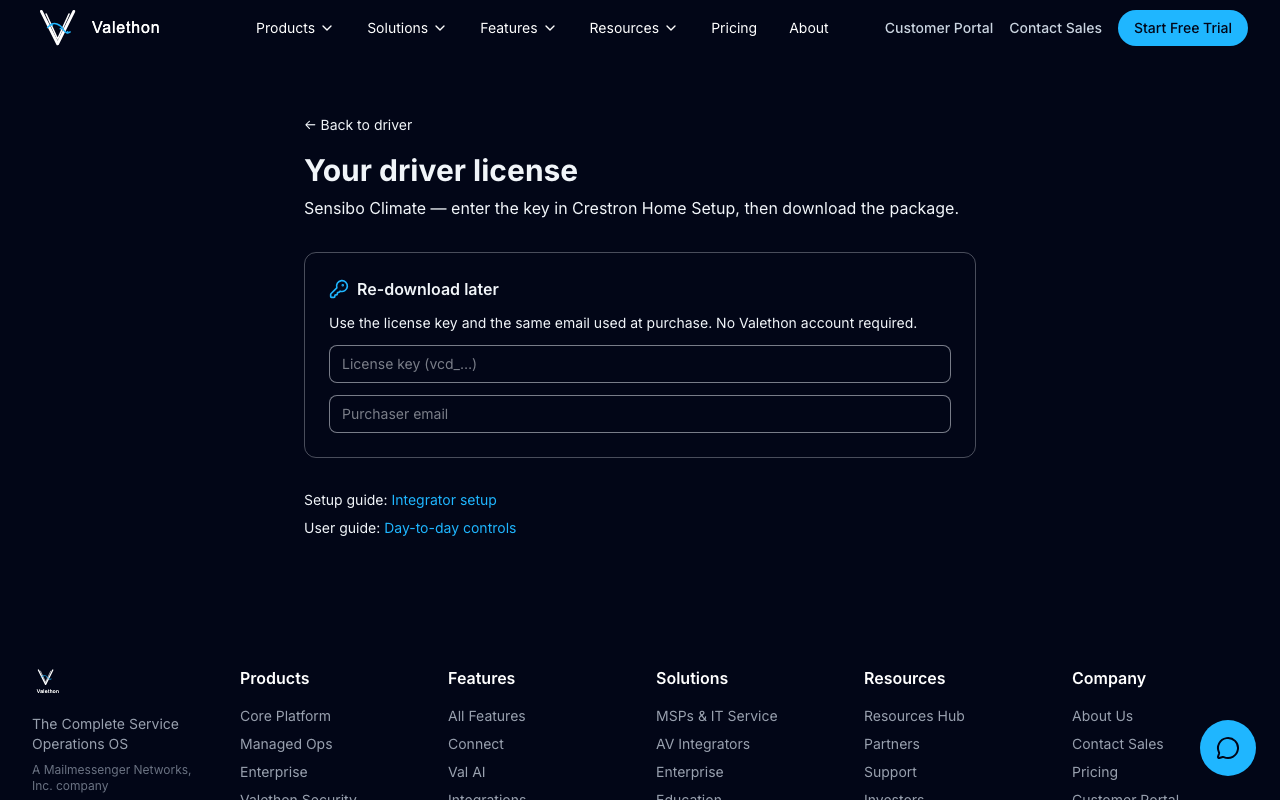
Task: Open the About page from navbar
Action: pyautogui.click(x=809, y=28)
